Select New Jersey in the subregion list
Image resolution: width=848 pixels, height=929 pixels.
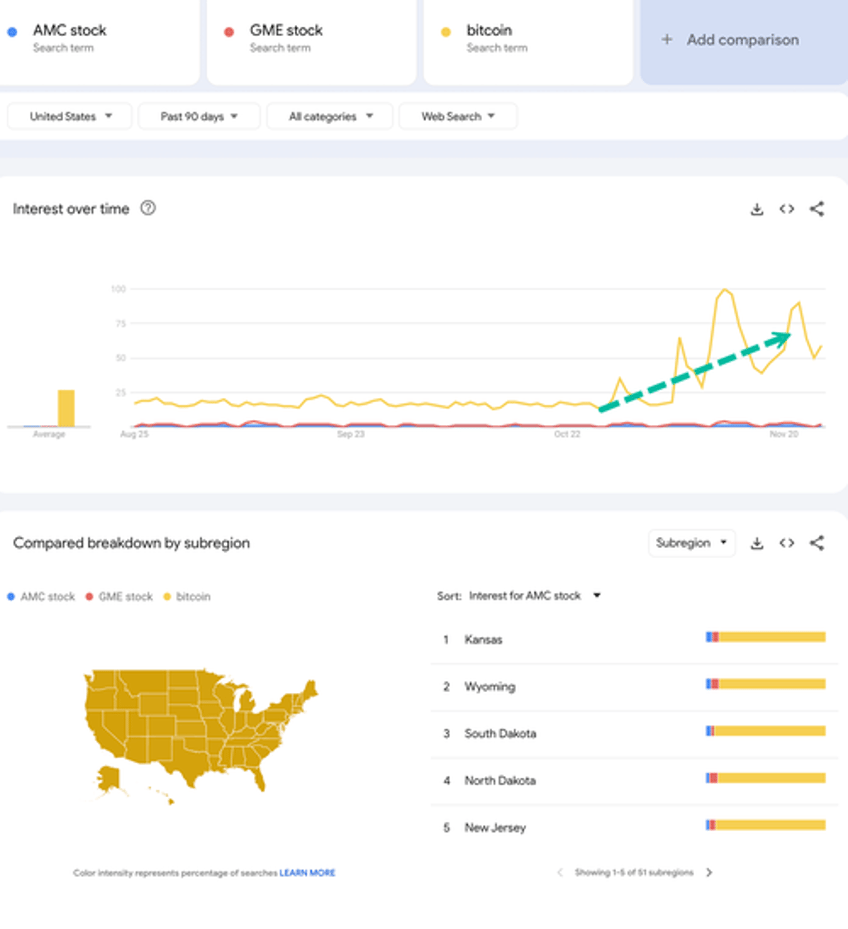(x=634, y=828)
